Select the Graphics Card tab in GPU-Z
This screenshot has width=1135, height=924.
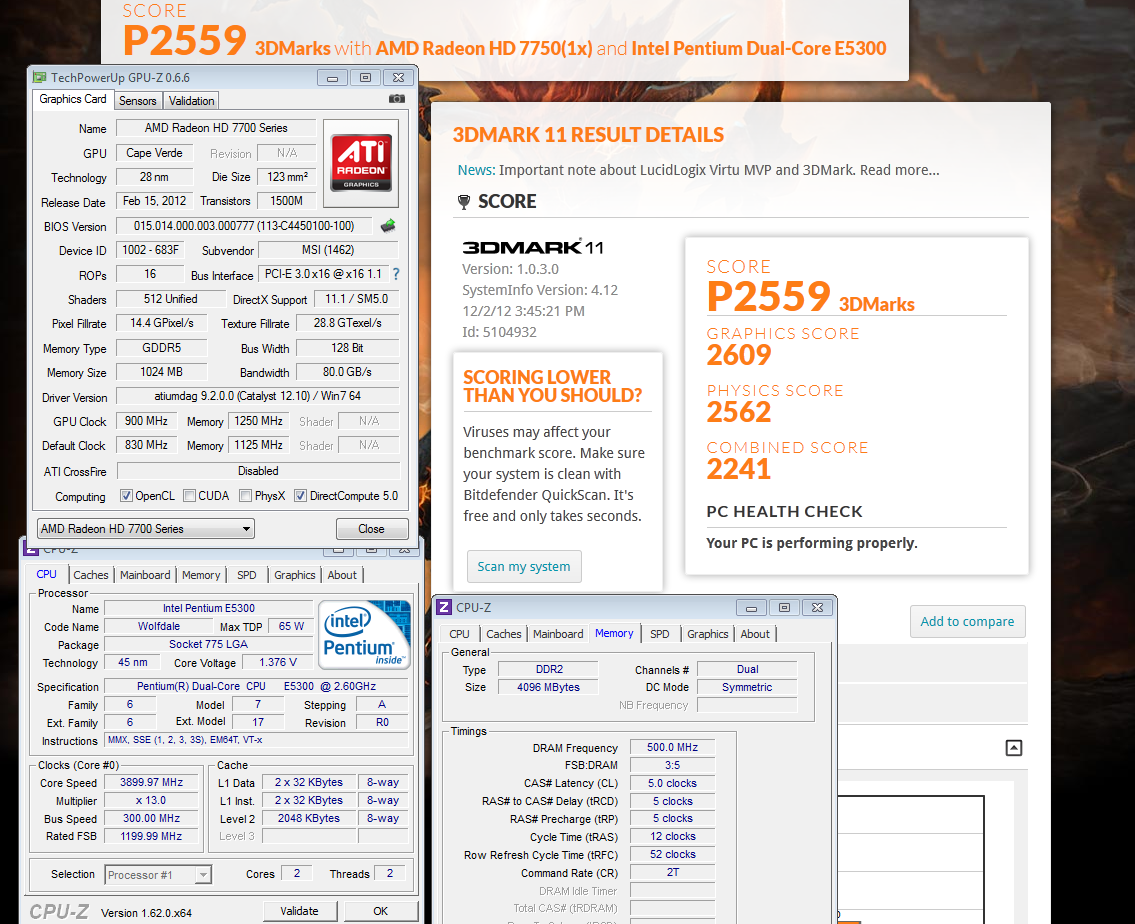coord(72,99)
